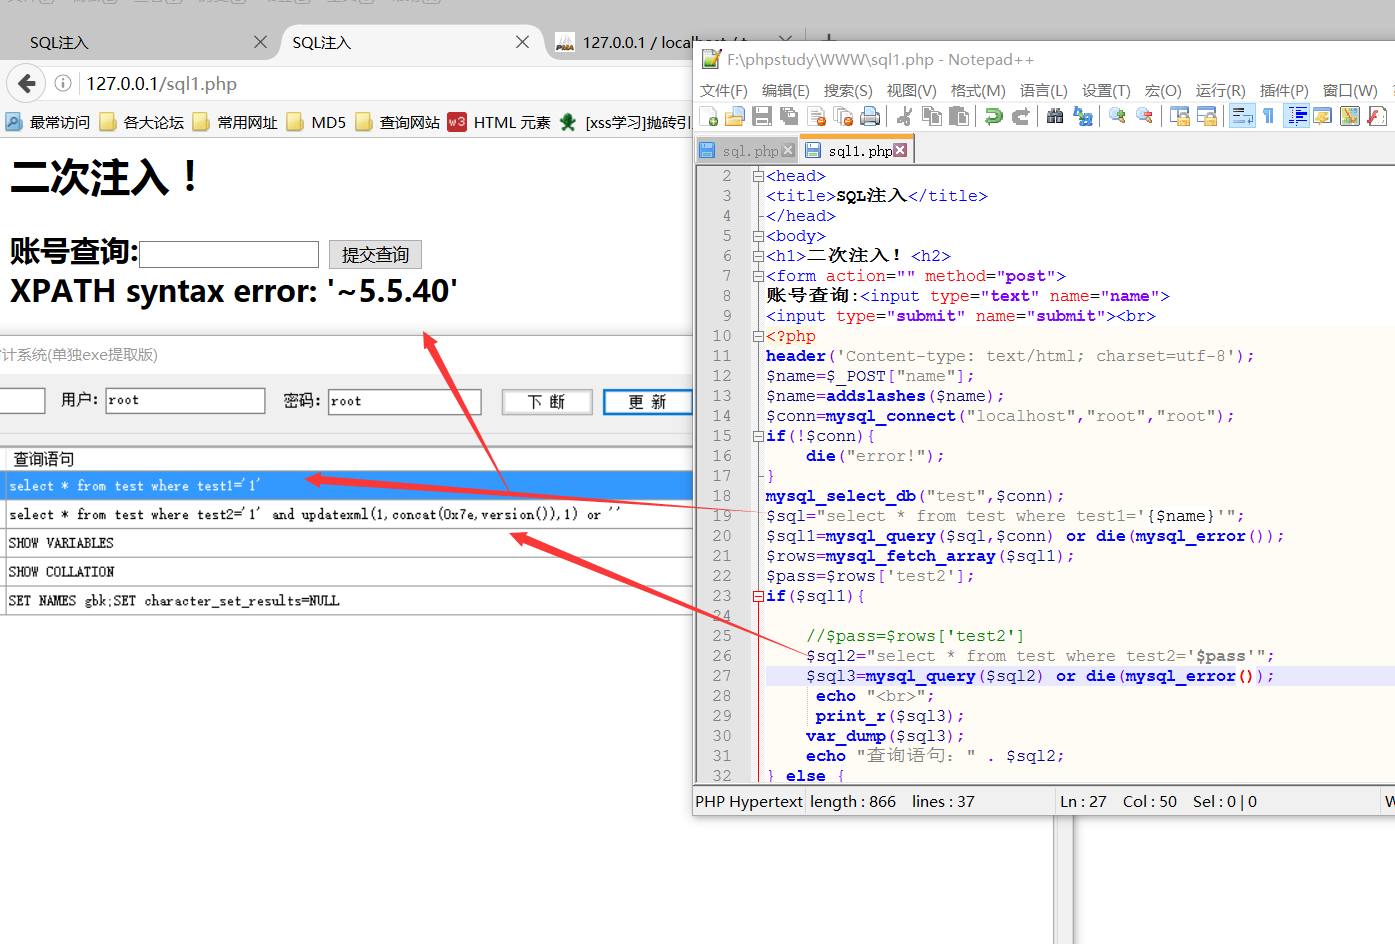Collapse the body fold at line 5
This screenshot has width=1395, height=944.
click(x=758, y=236)
